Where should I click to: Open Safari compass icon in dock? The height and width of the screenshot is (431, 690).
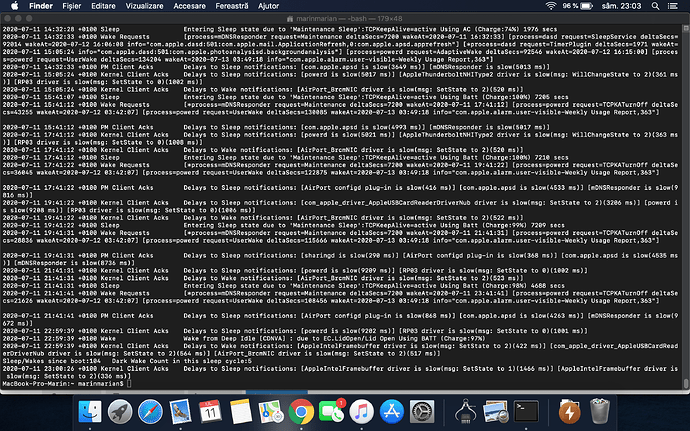click(x=149, y=410)
